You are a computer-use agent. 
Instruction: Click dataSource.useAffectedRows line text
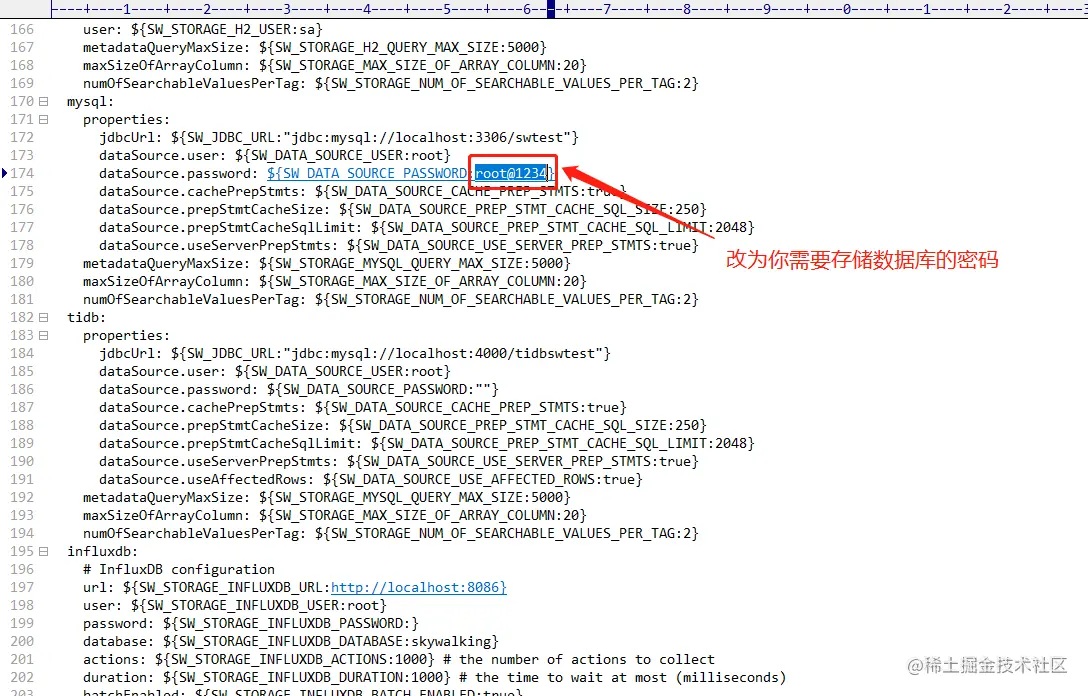[371, 479]
